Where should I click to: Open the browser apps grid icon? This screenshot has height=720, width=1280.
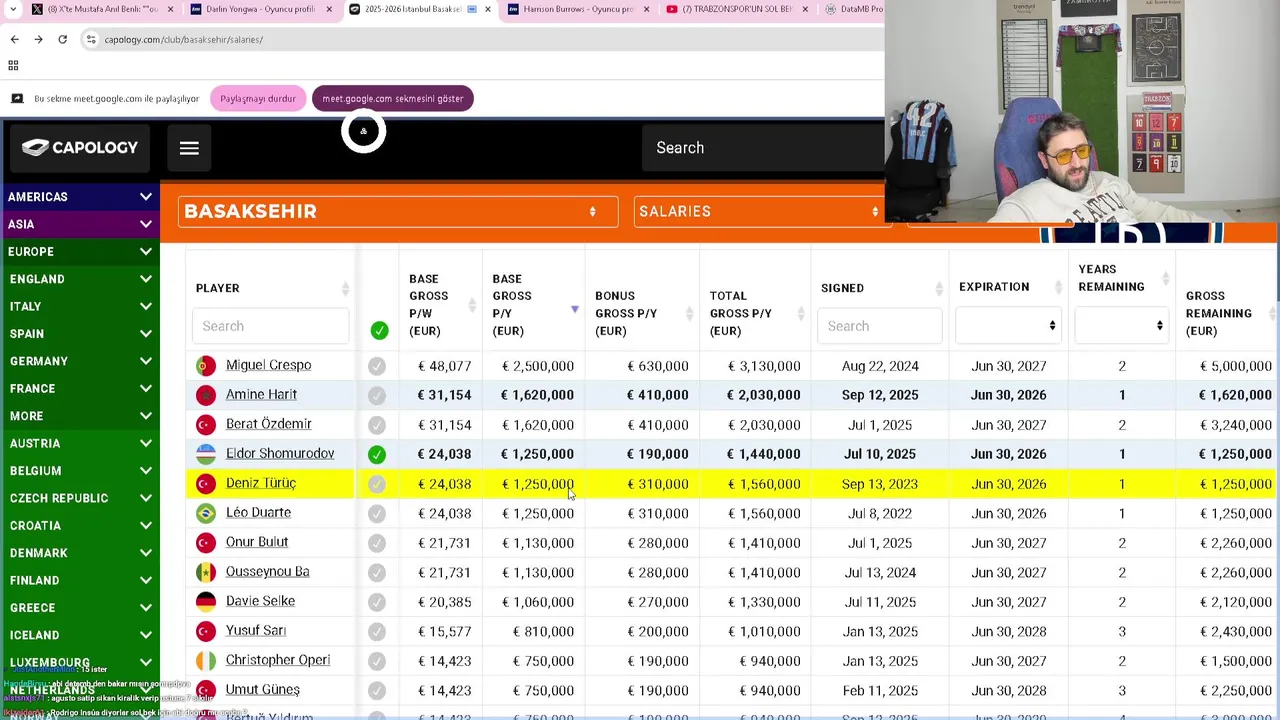tap(13, 66)
